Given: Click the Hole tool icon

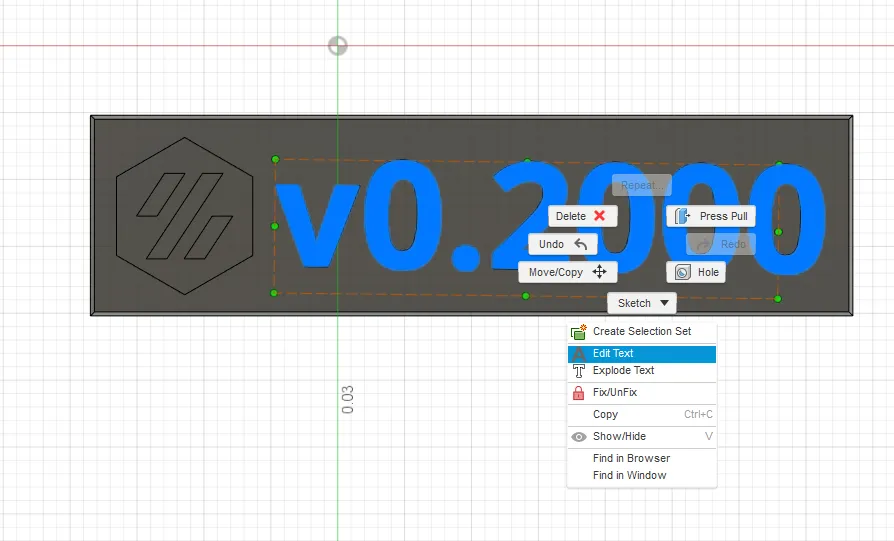Looking at the screenshot, I should pyautogui.click(x=682, y=272).
